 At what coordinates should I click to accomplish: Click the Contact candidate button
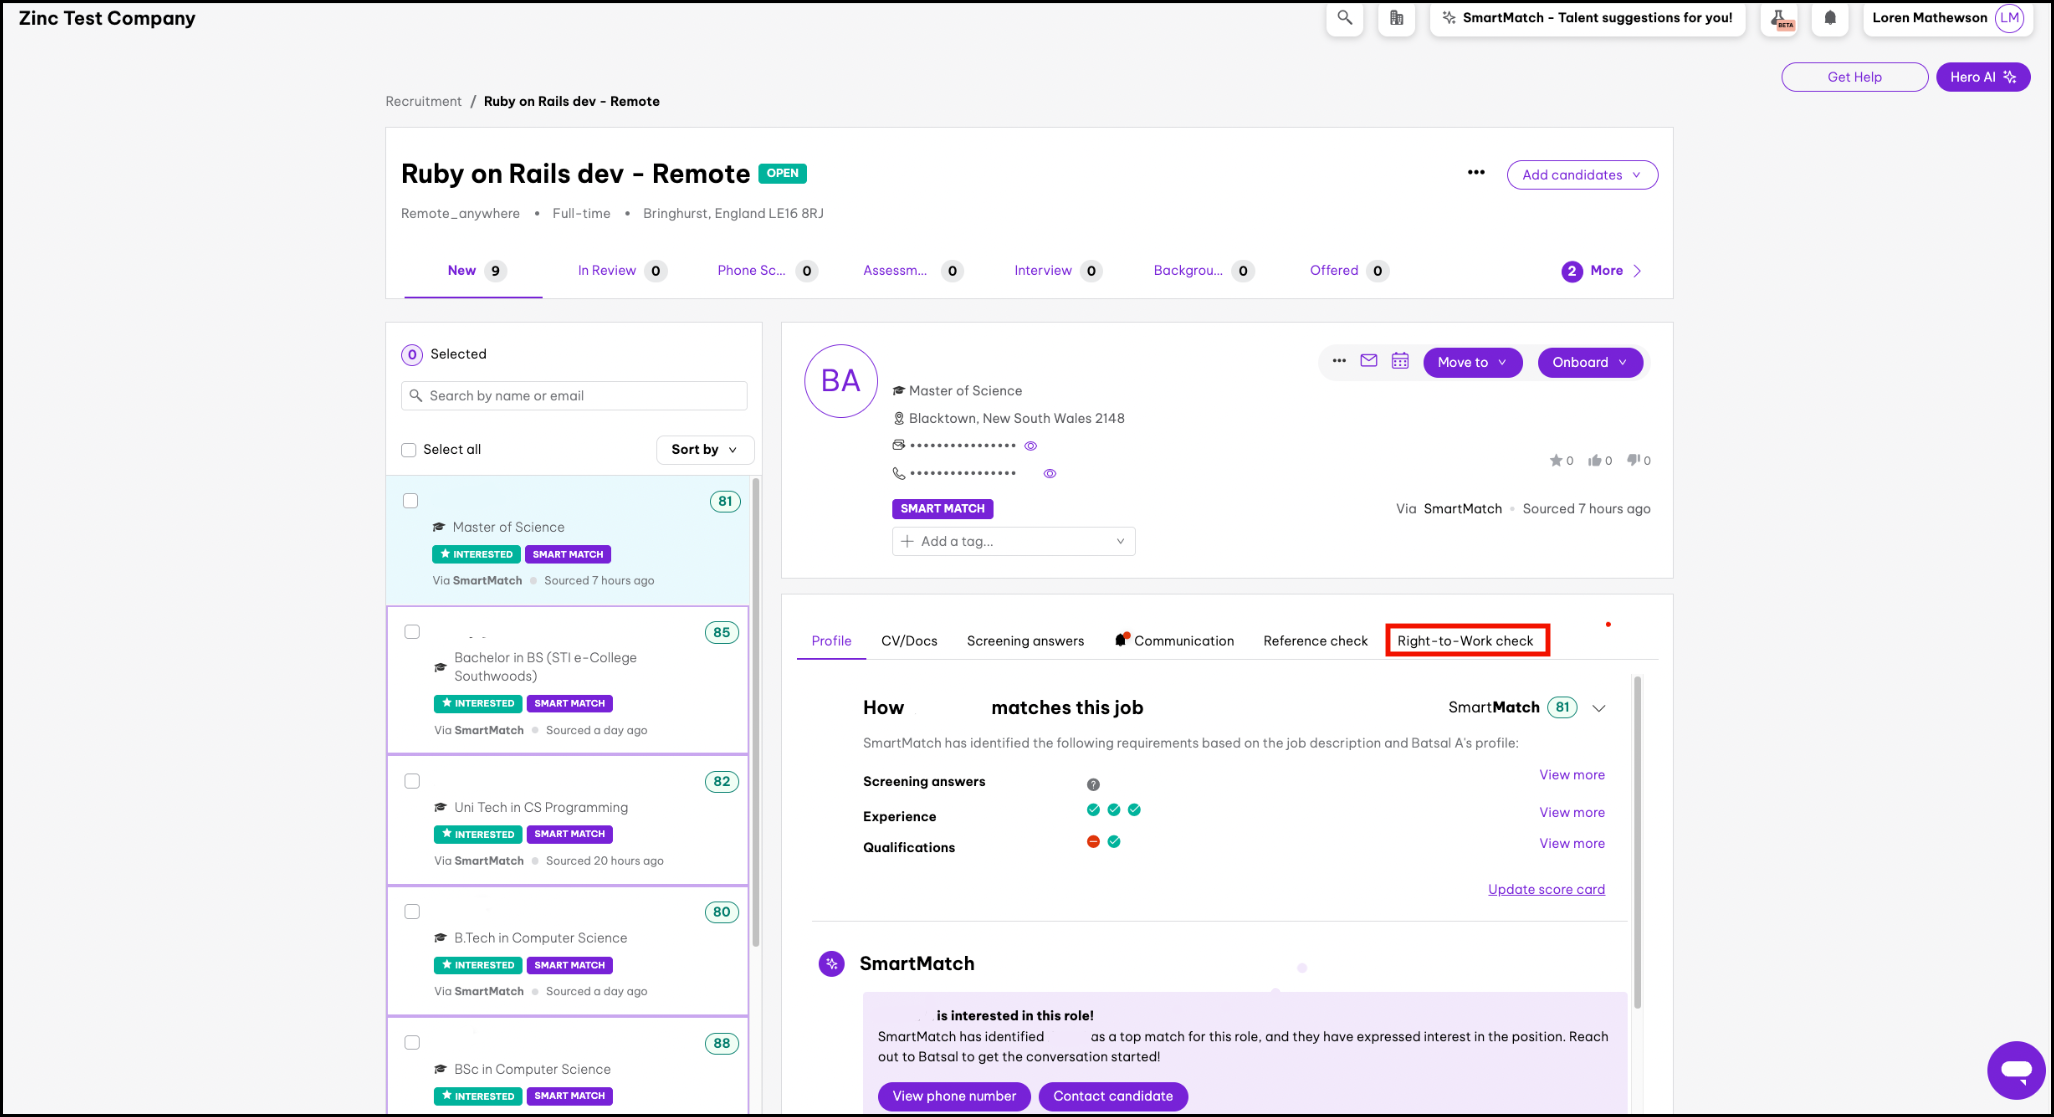pyautogui.click(x=1112, y=1096)
